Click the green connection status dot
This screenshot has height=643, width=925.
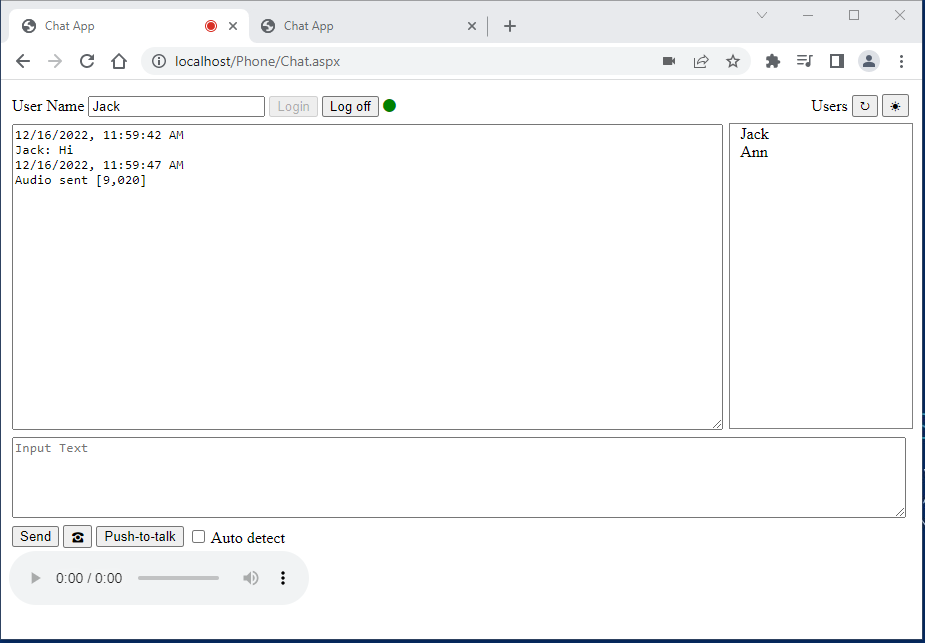tap(389, 106)
